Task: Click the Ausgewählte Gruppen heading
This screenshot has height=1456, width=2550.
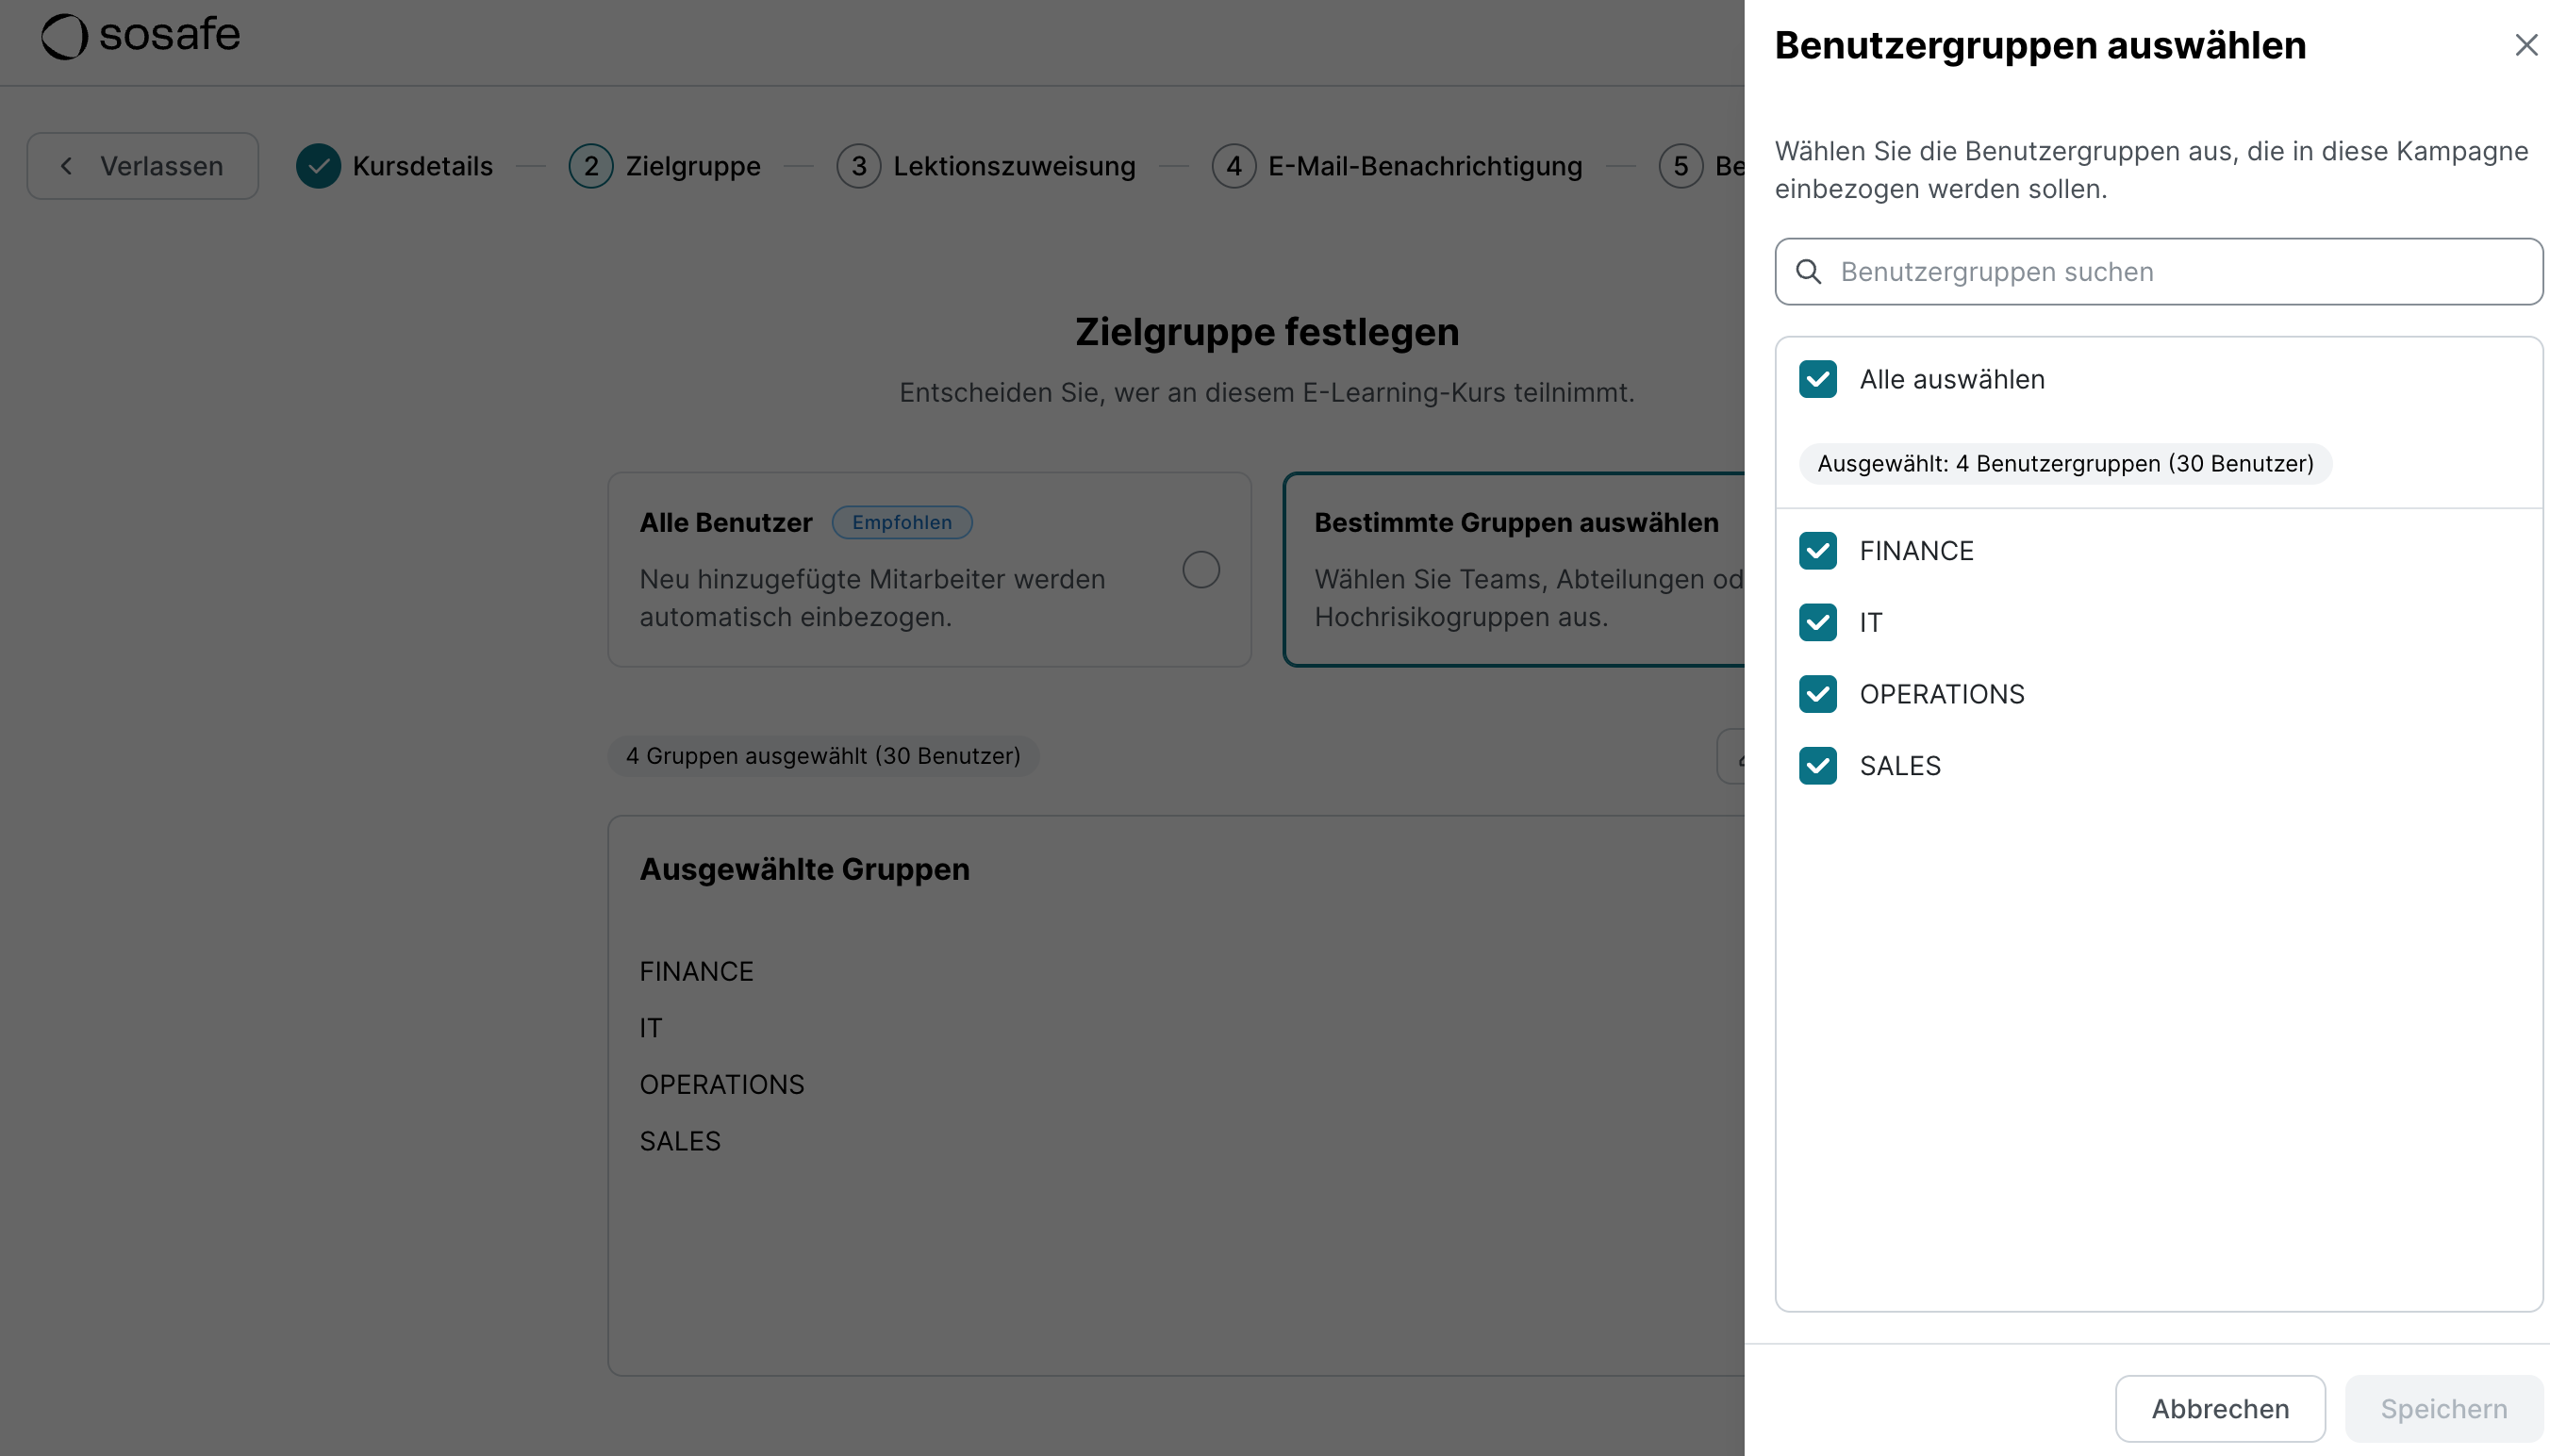Action: [805, 869]
